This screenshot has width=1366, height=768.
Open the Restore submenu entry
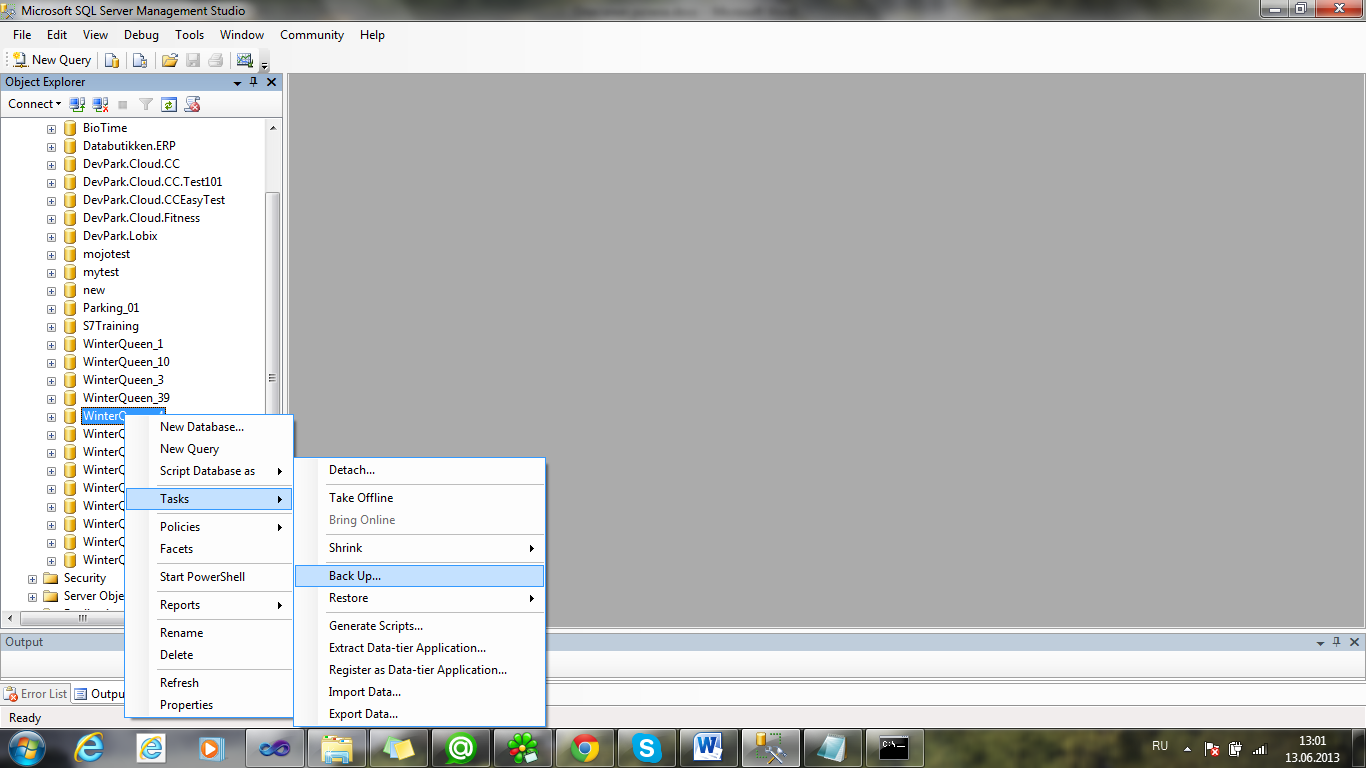tap(349, 598)
